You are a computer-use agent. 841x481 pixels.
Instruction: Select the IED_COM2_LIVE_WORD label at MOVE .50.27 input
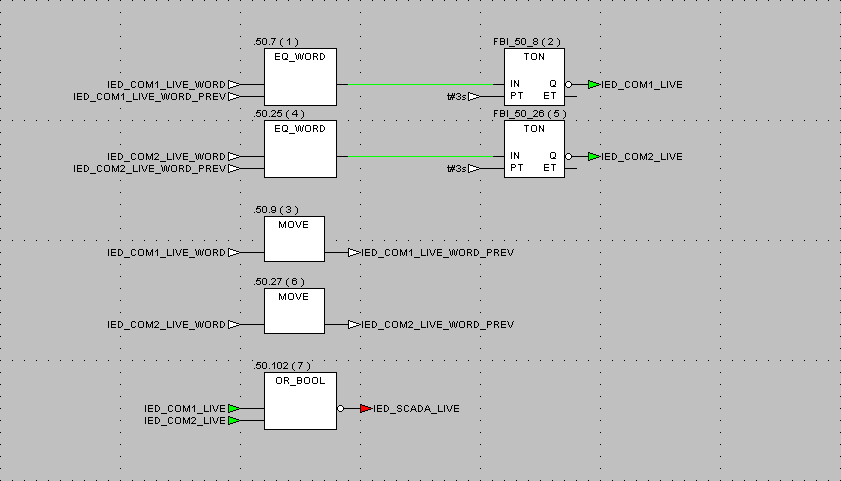tap(166, 324)
